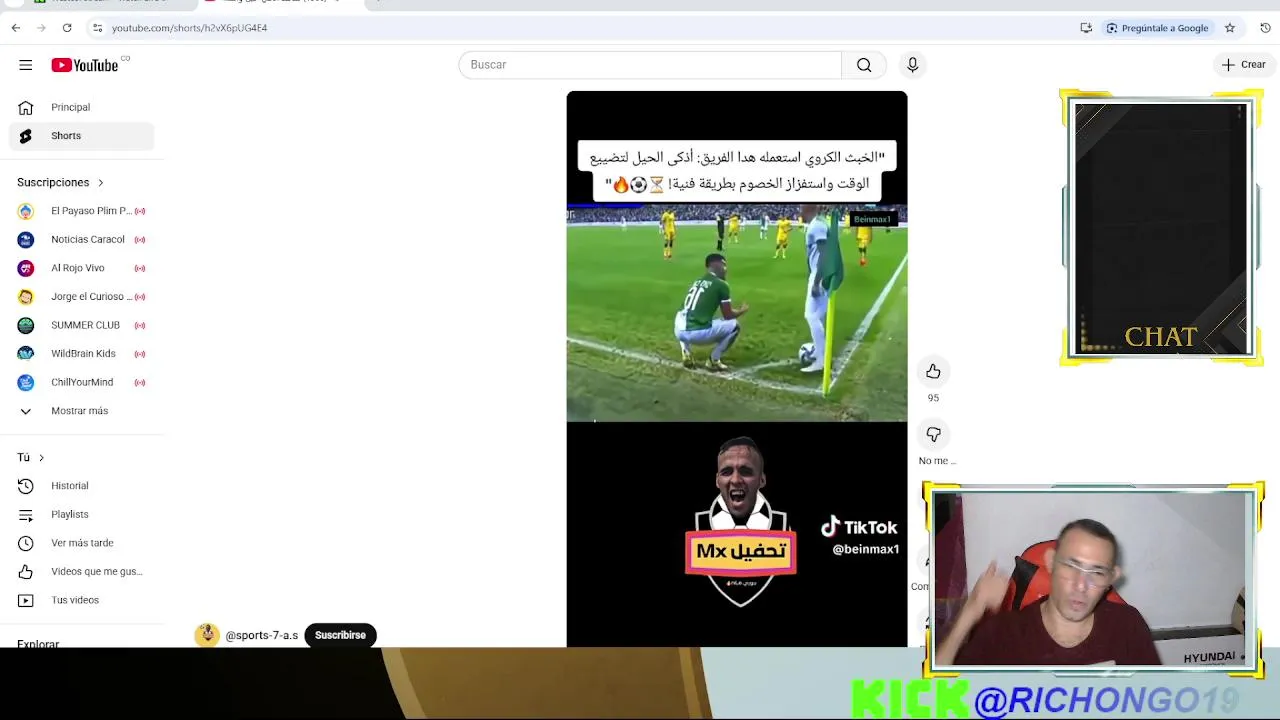1280x720 pixels.
Task: Click the Tus videos play icon
Action: [26, 600]
